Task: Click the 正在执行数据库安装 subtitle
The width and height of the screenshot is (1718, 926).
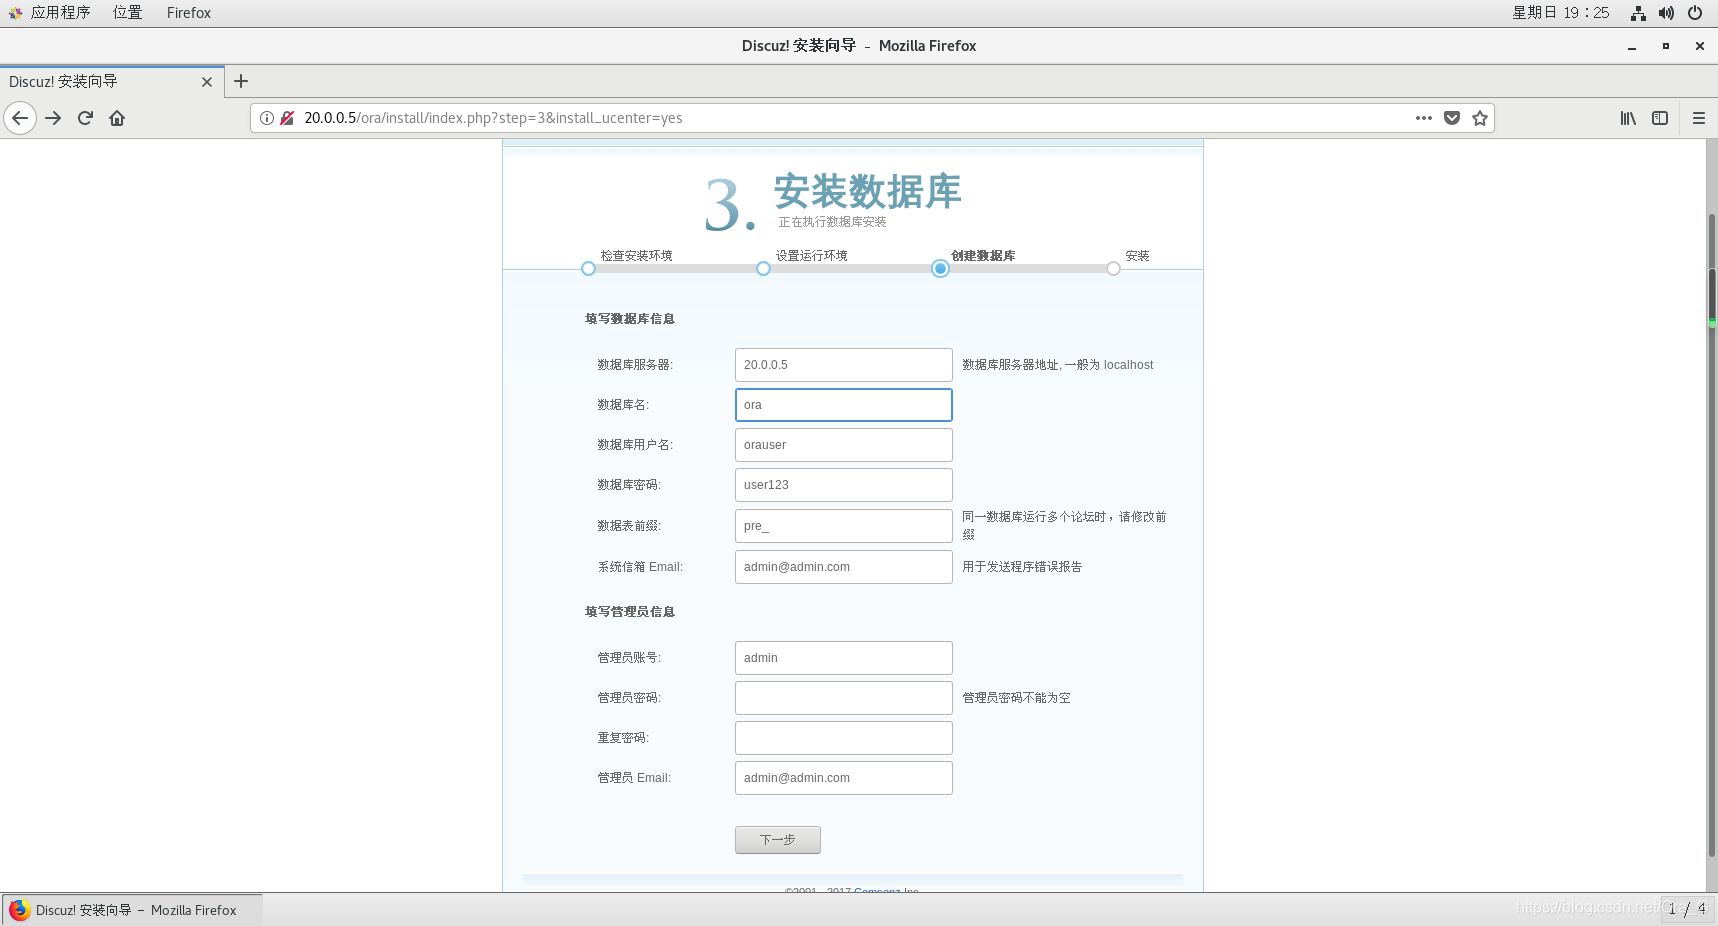Action: pyautogui.click(x=832, y=222)
